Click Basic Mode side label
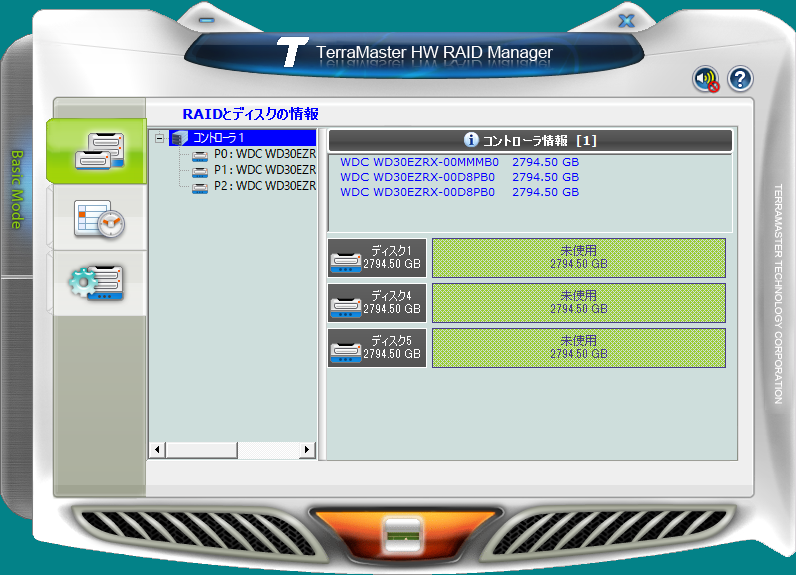Viewport: 796px width, 575px height. (17, 189)
